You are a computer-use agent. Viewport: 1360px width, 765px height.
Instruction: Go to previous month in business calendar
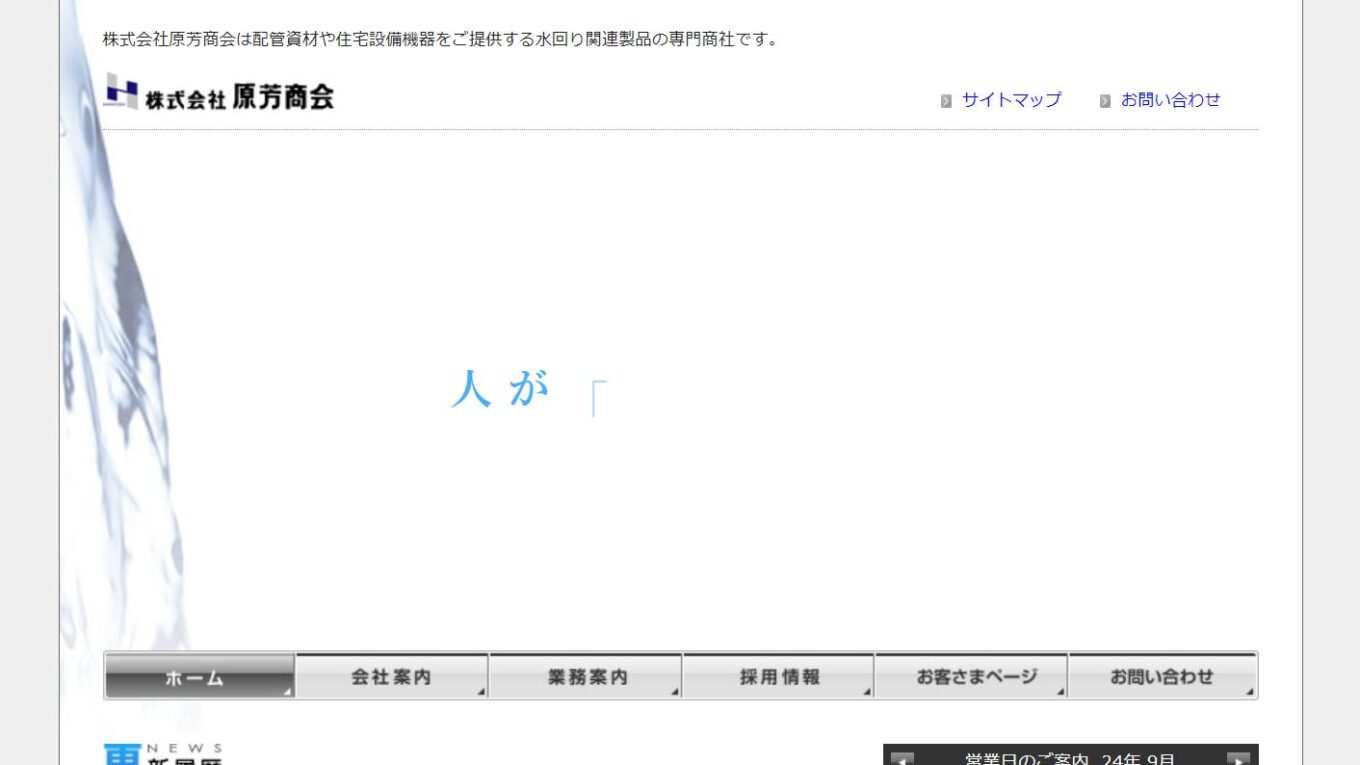(902, 758)
